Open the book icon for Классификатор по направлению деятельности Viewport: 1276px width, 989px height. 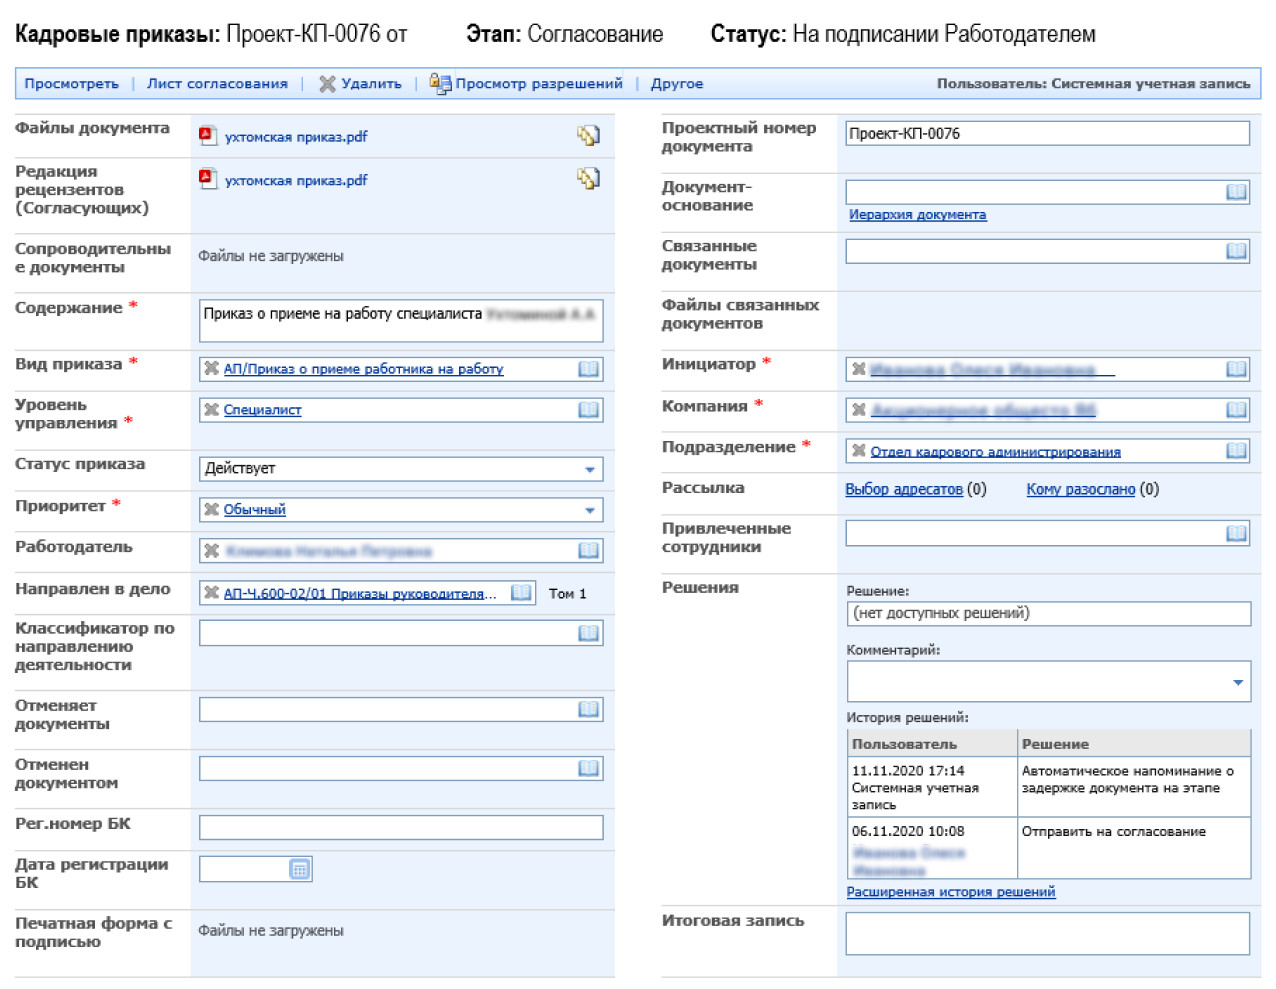pos(588,633)
